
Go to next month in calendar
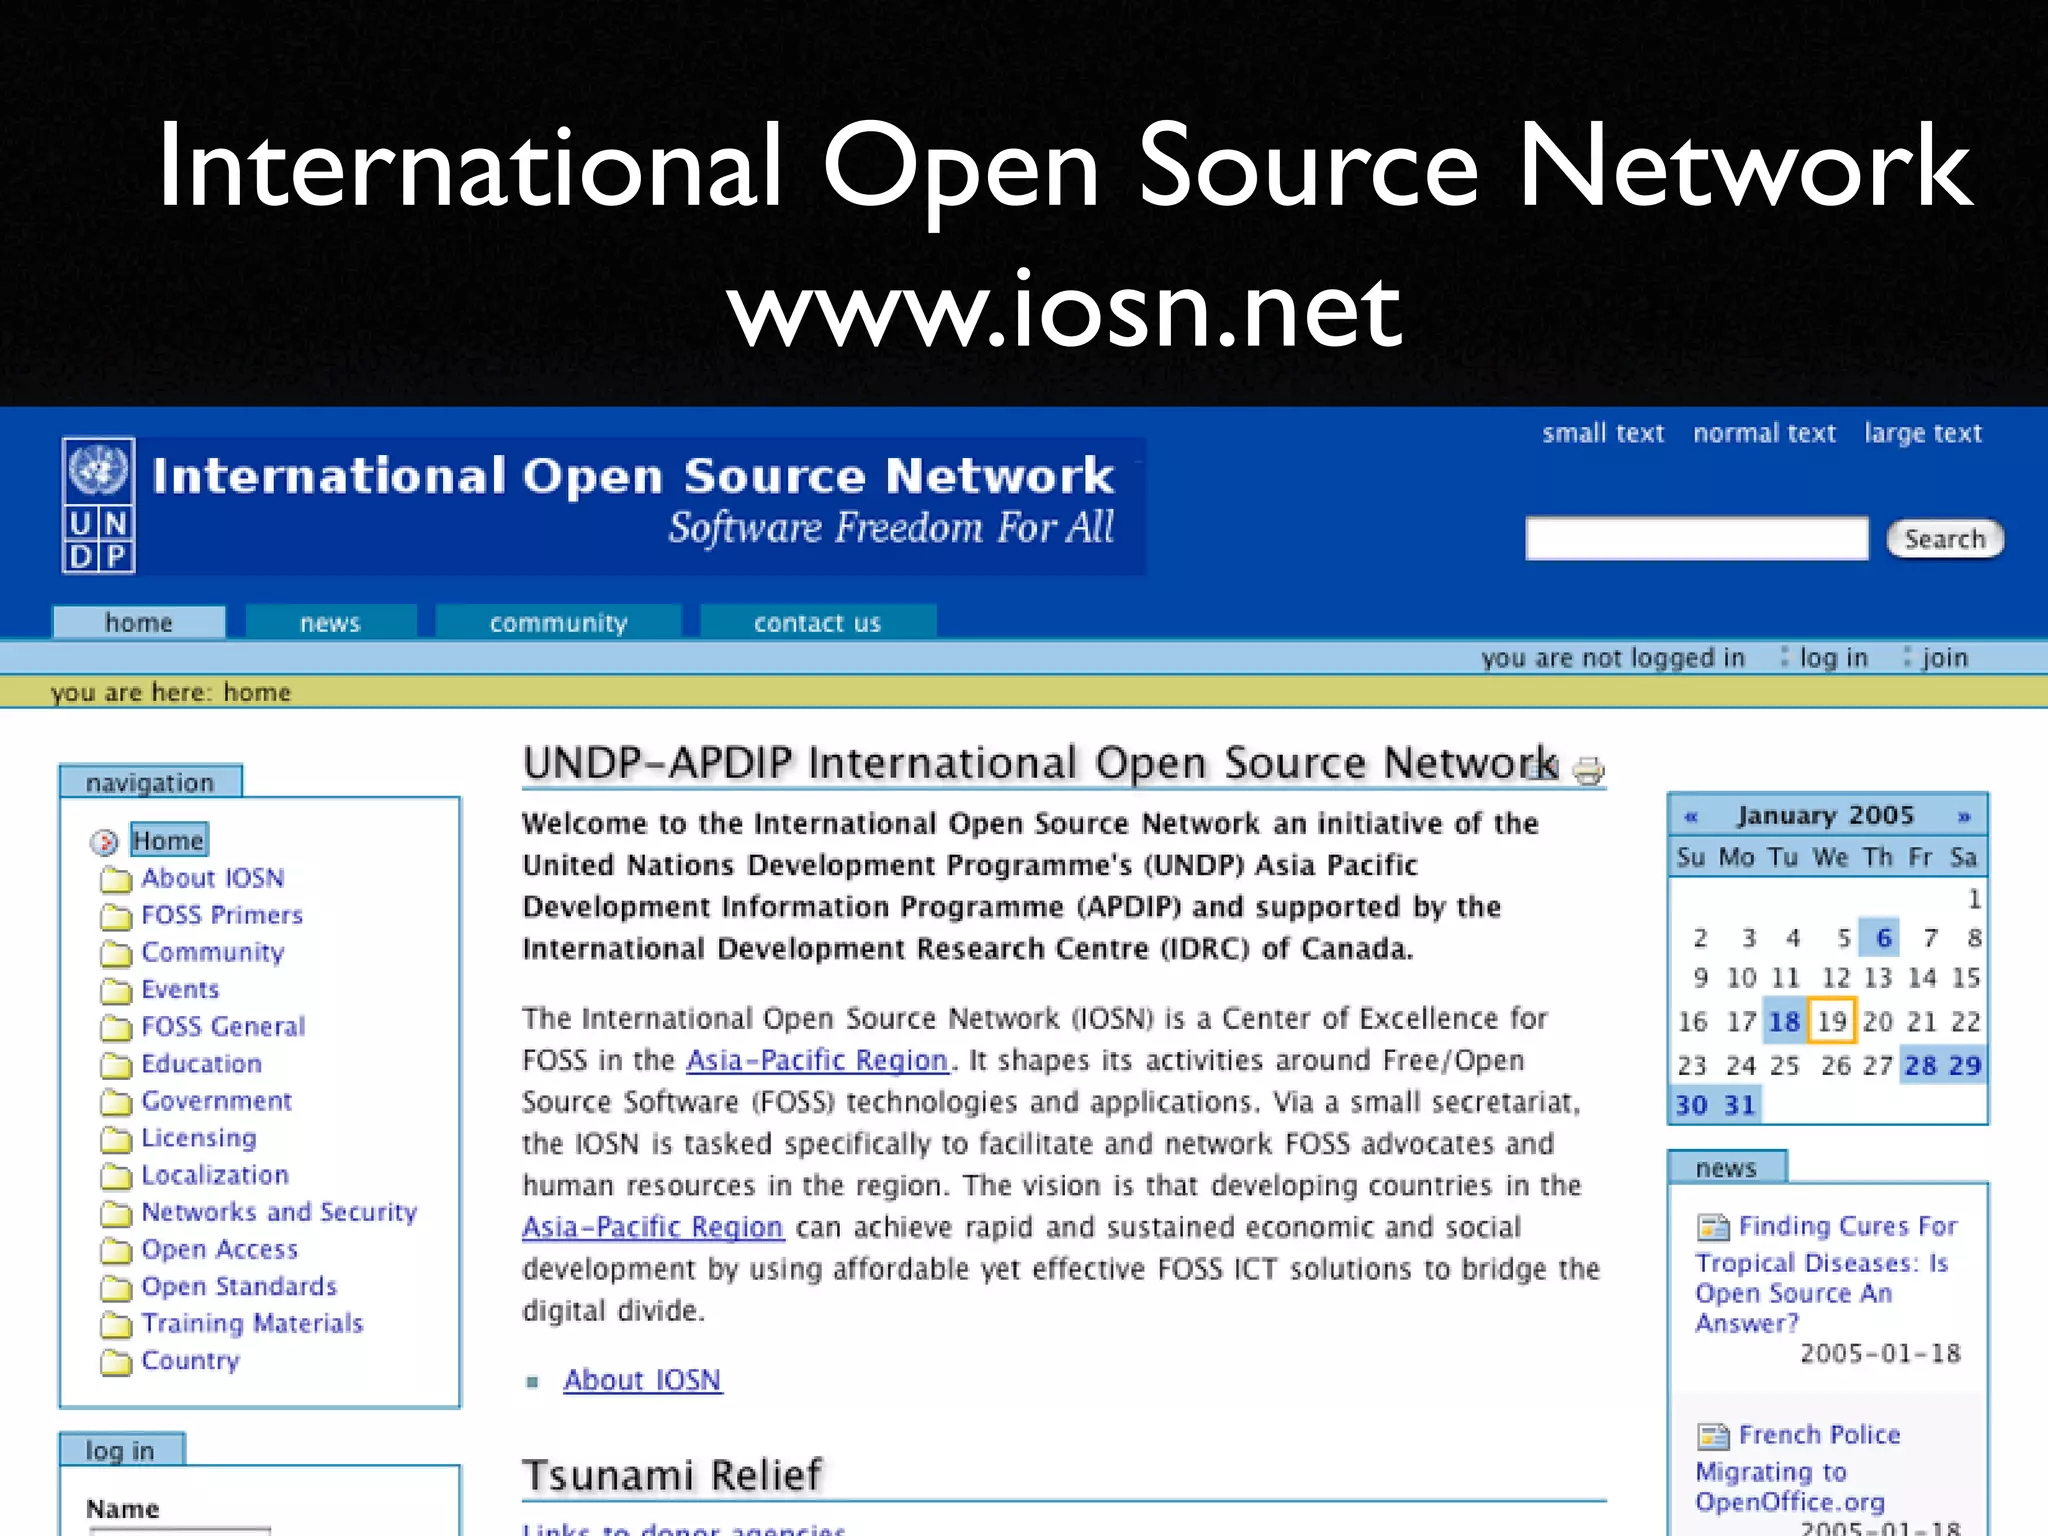pyautogui.click(x=1964, y=816)
